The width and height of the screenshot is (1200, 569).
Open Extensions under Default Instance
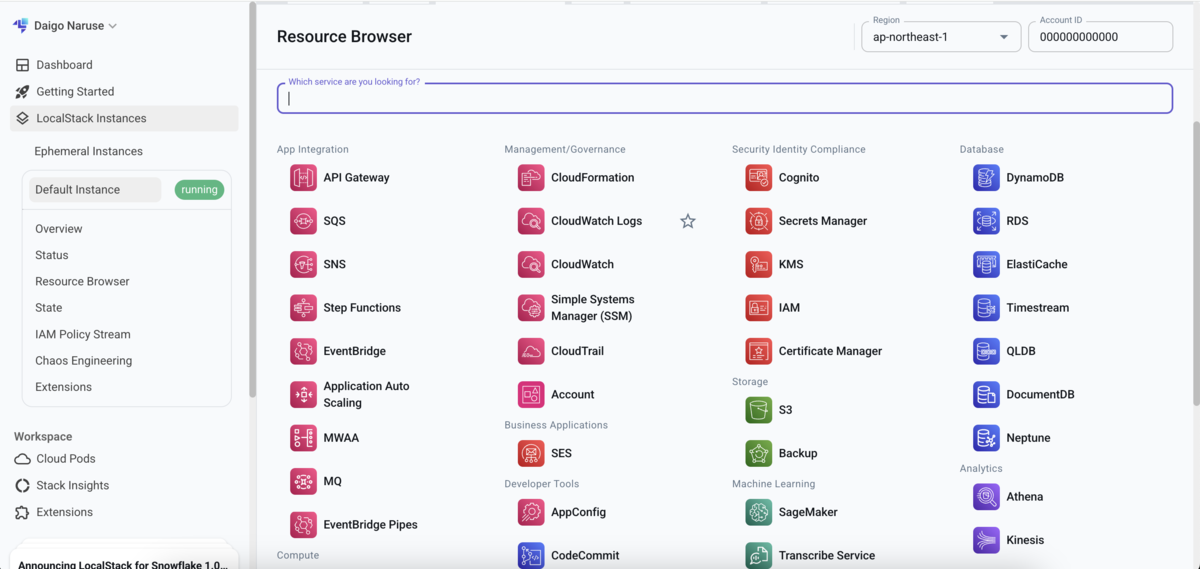(x=63, y=387)
